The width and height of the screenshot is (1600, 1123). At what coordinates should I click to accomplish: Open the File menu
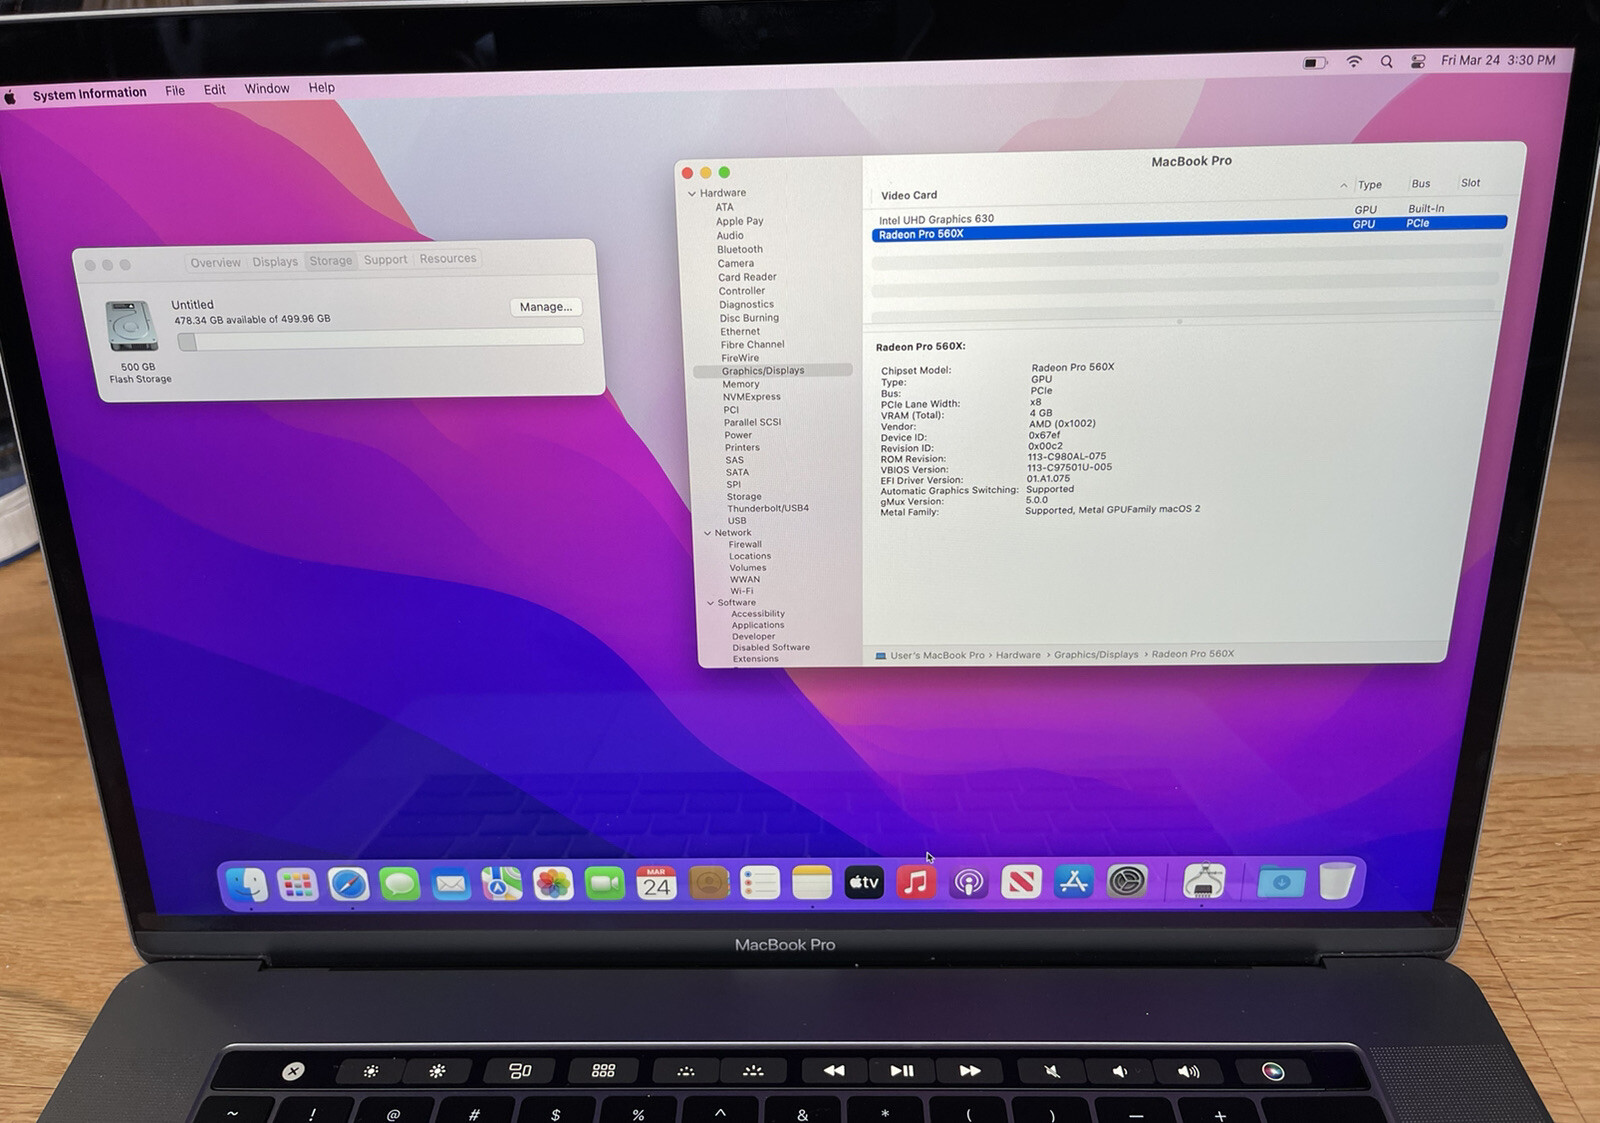(175, 91)
